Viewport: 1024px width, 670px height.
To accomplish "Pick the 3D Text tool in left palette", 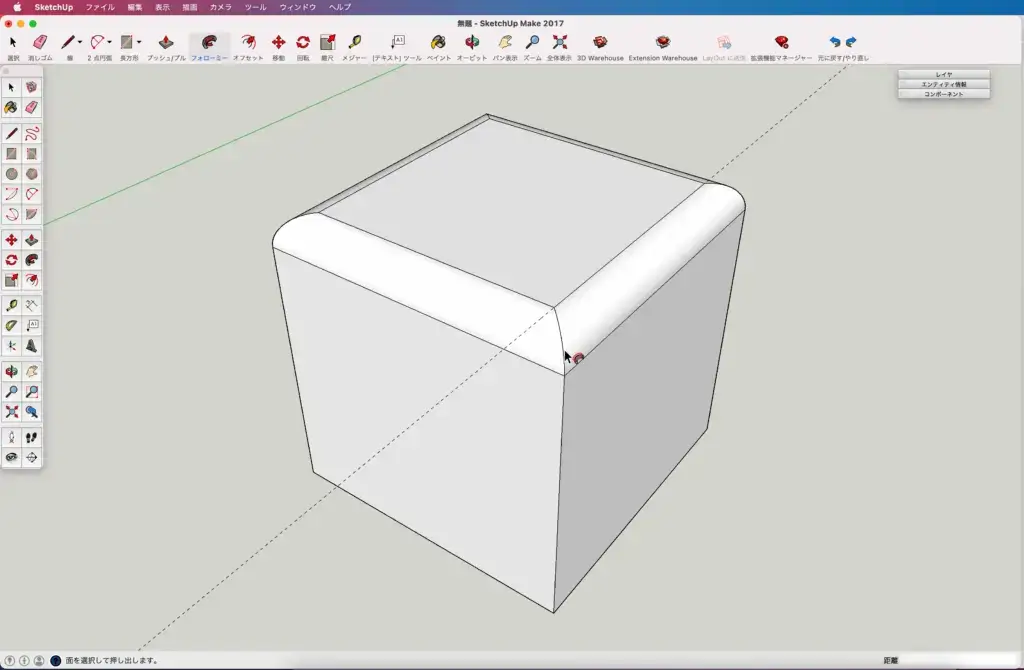I will pyautogui.click(x=31, y=345).
